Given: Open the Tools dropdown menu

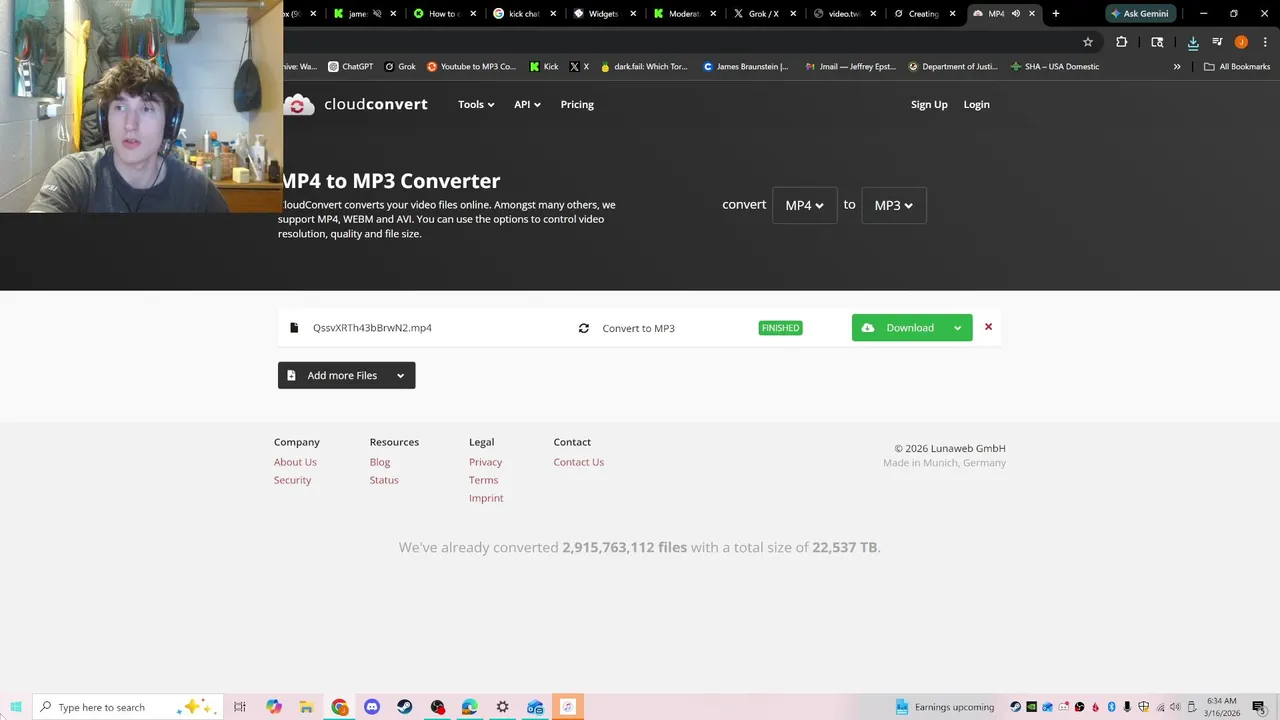Looking at the screenshot, I should (x=476, y=104).
